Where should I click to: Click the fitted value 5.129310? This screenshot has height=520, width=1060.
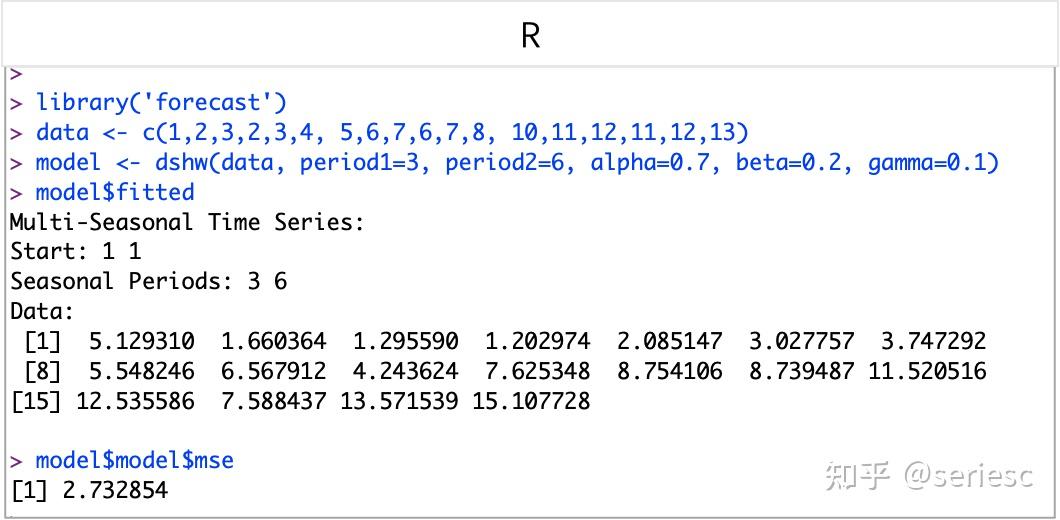141,341
